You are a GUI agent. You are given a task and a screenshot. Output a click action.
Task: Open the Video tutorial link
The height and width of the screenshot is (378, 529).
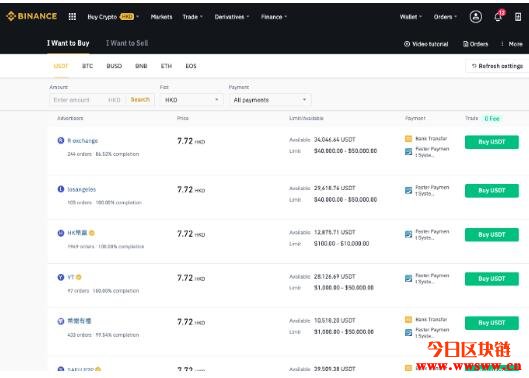pos(426,44)
